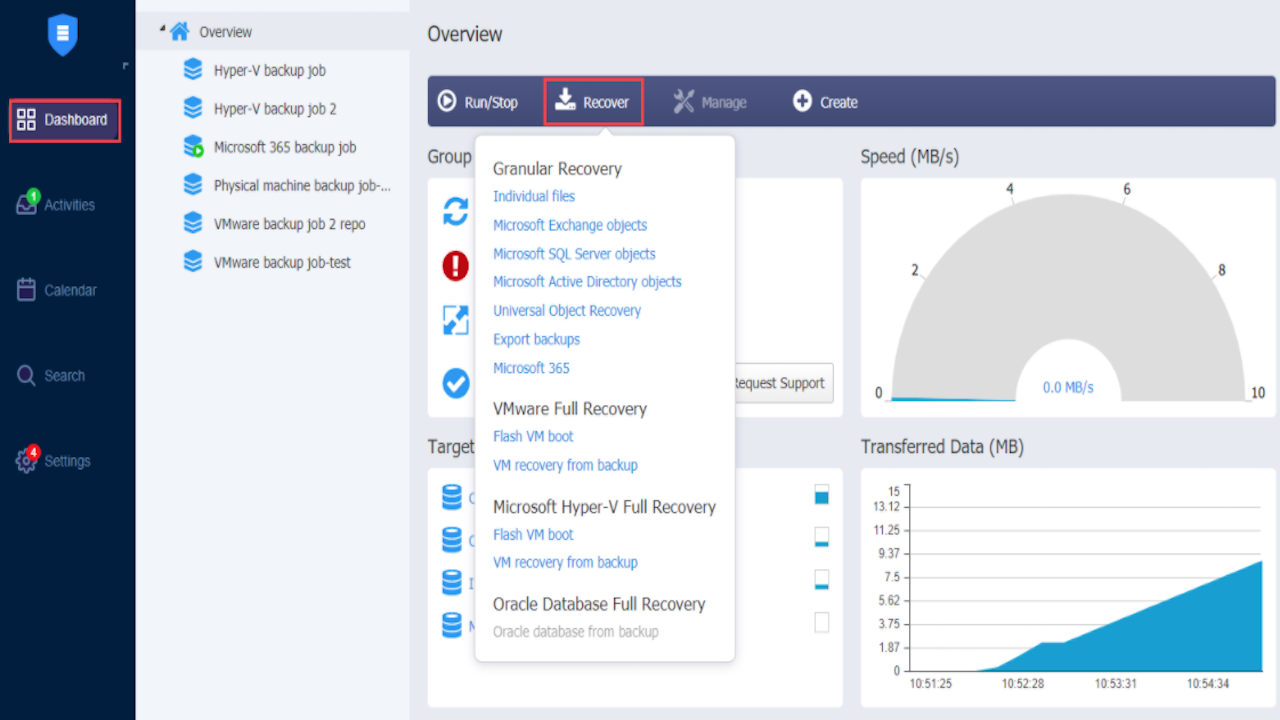Click the blue checkmark status icon
Screen dimensions: 1280x720
pyautogui.click(x=456, y=383)
